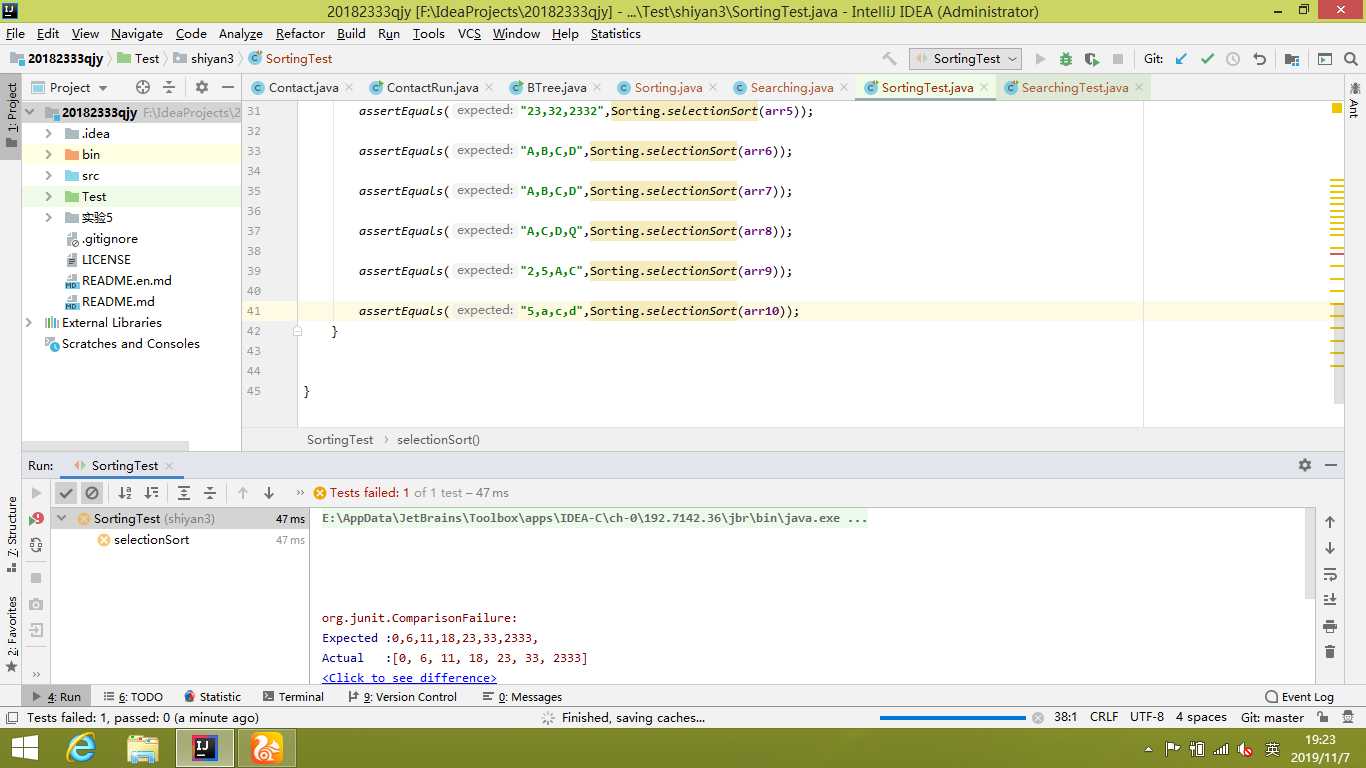Open the SortingTest run configuration dropdown
1366x768 pixels.
(x=965, y=59)
